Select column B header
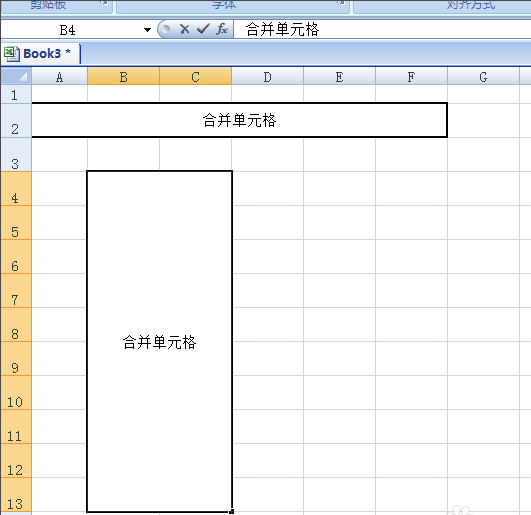Screen dimensions: 531x515 (x=124, y=77)
